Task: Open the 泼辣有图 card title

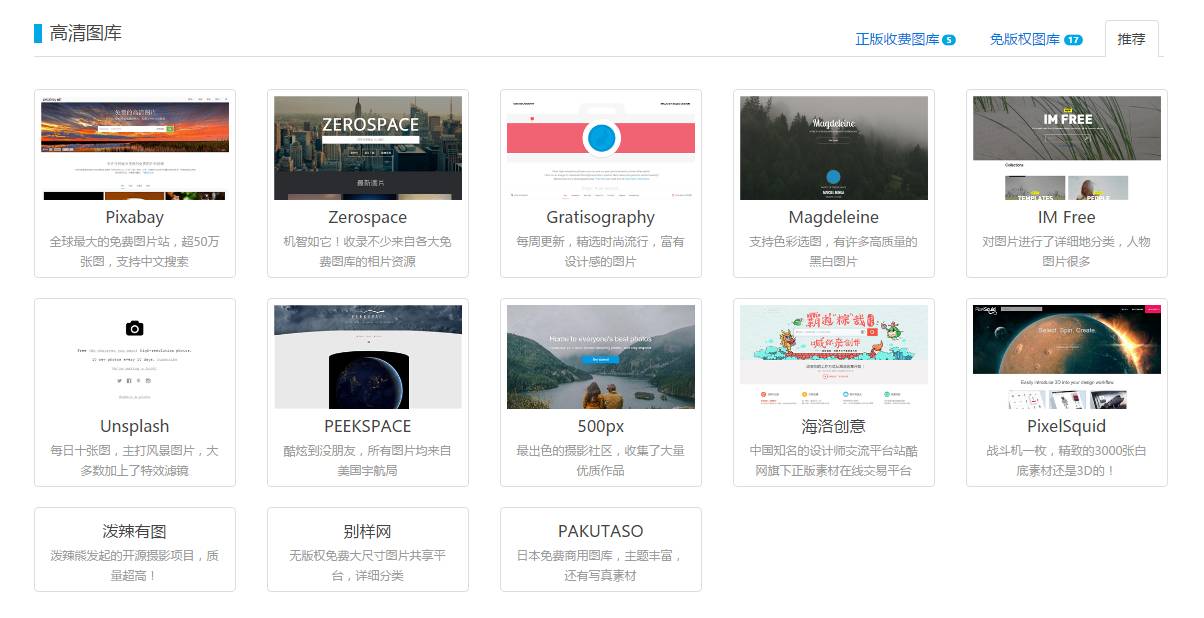Action: click(135, 531)
